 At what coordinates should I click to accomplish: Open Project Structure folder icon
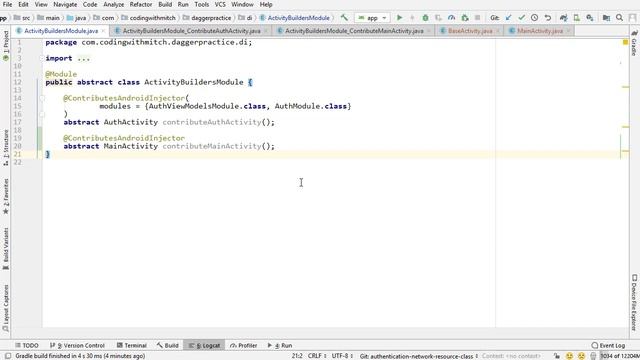[606, 18]
